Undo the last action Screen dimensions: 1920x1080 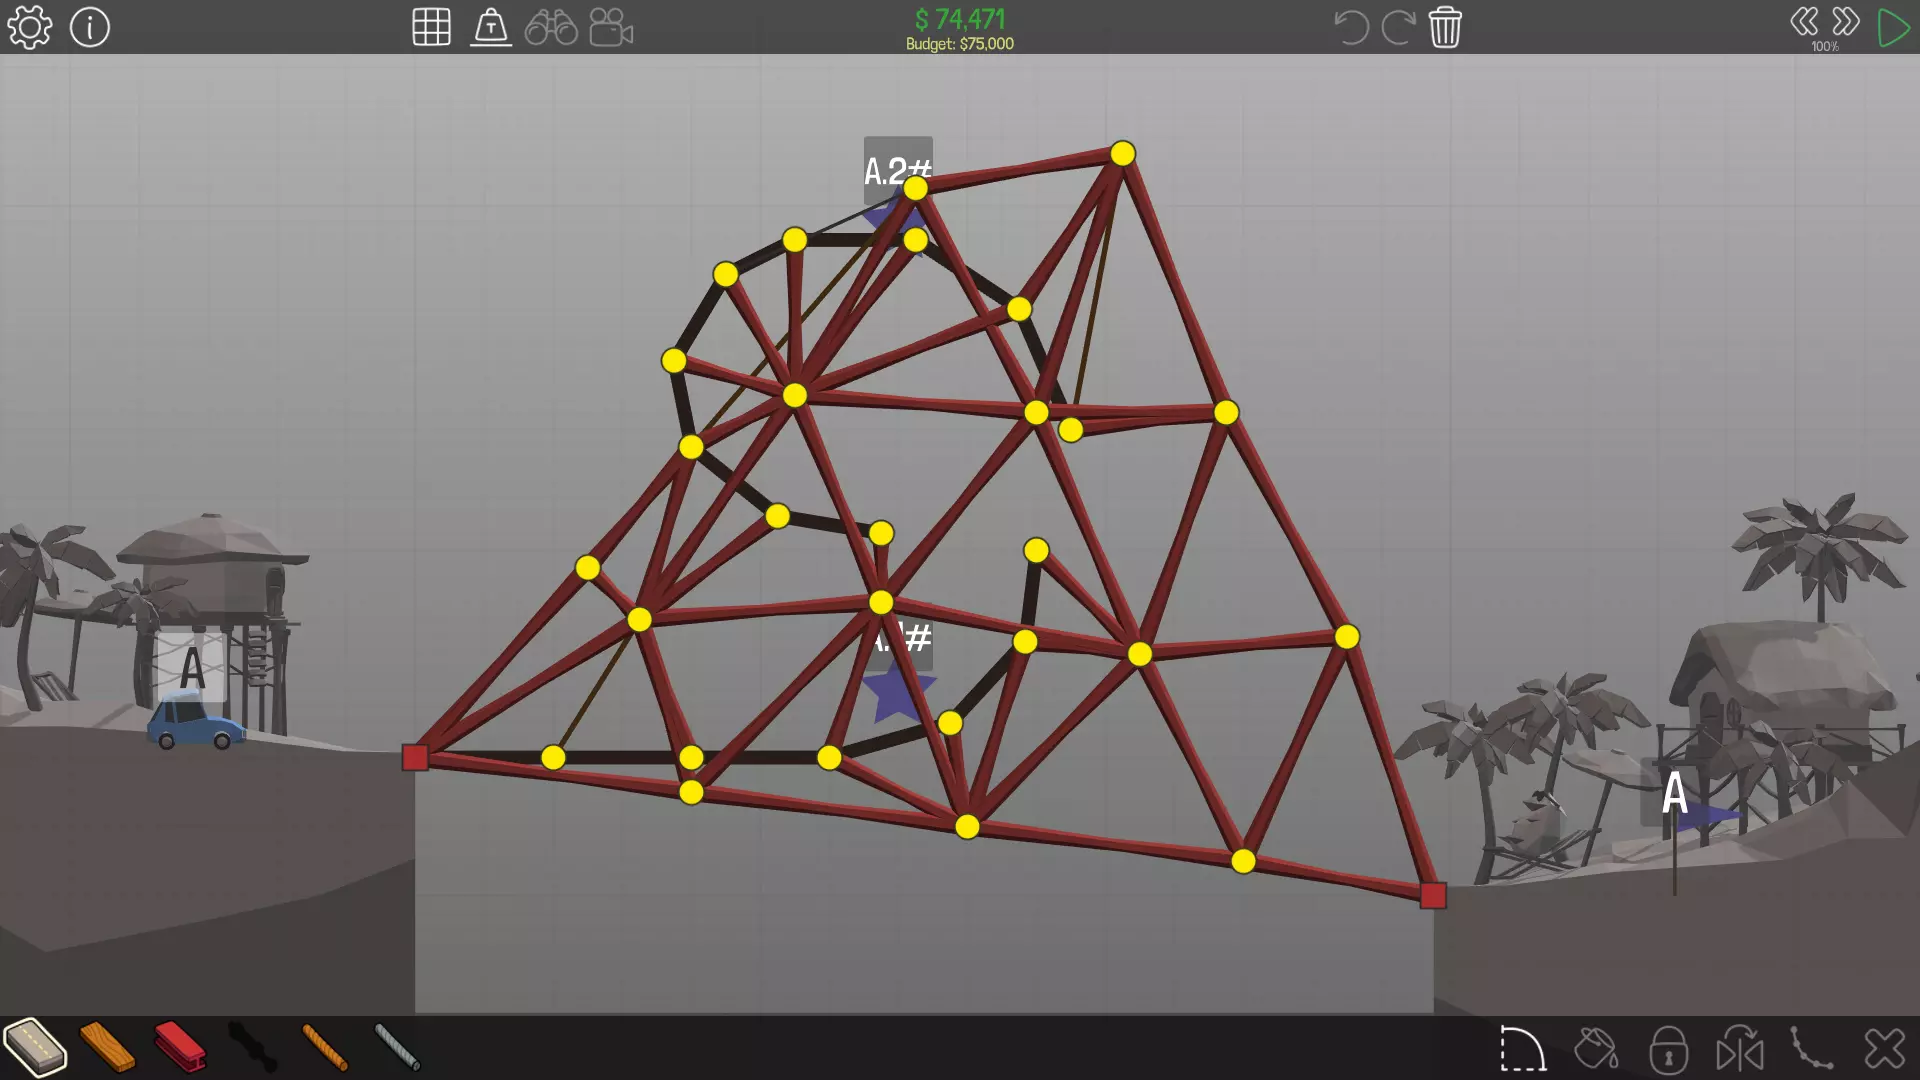click(x=1351, y=27)
